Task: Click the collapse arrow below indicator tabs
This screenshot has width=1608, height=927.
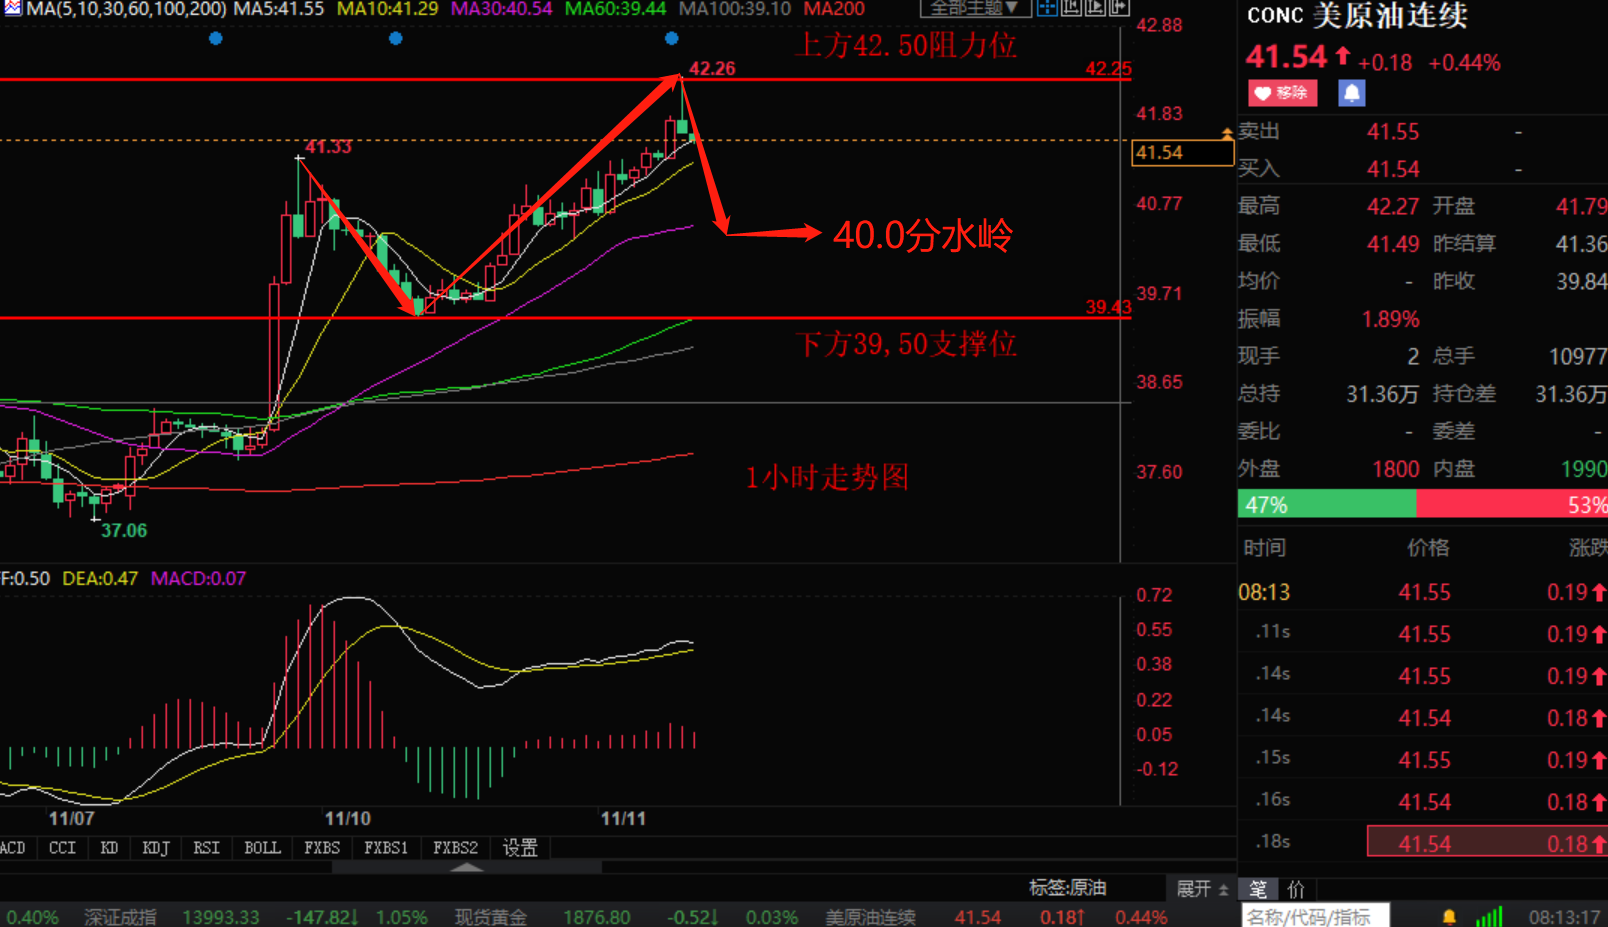Action: coord(467,867)
